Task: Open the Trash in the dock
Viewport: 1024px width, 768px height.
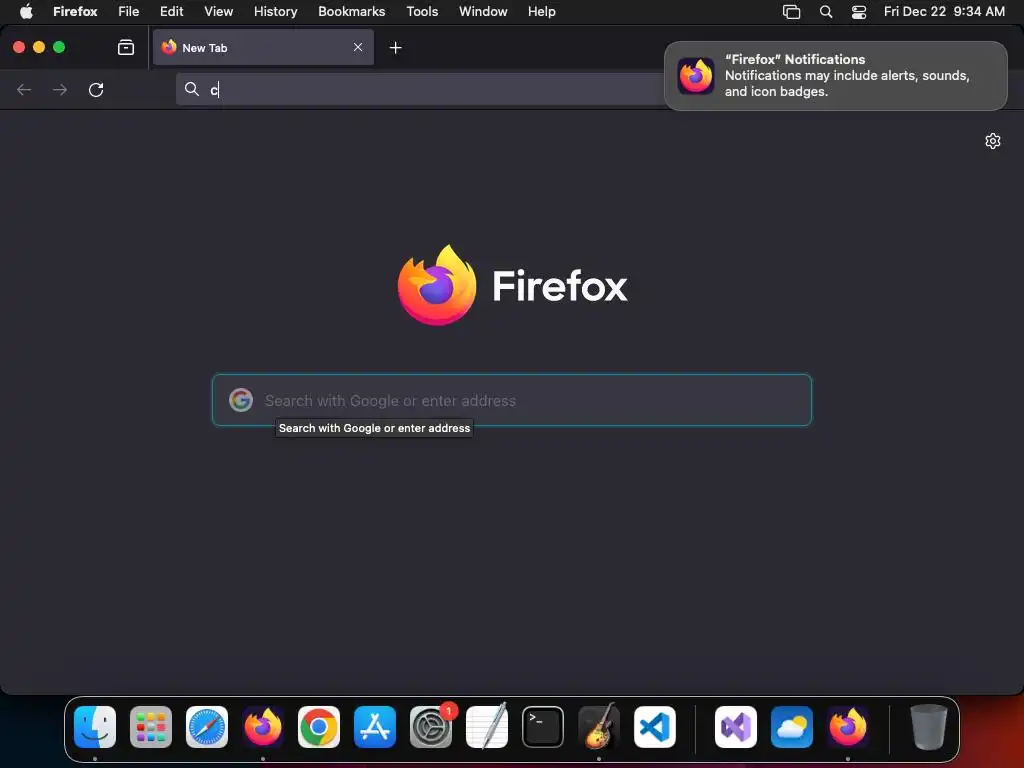Action: coord(929,726)
